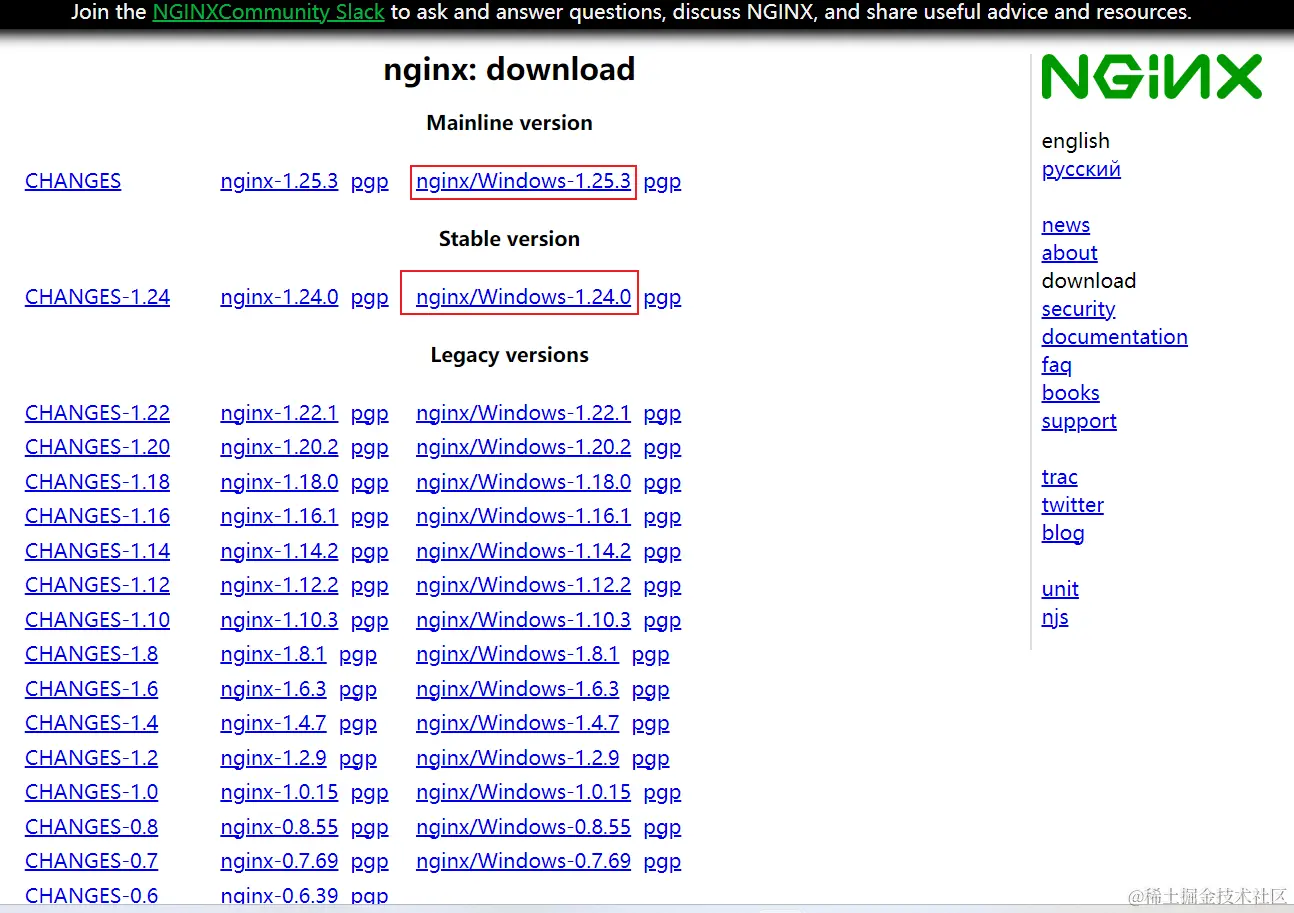Click the 'english' language label
Image resolution: width=1294 pixels, height=913 pixels.
click(1075, 141)
